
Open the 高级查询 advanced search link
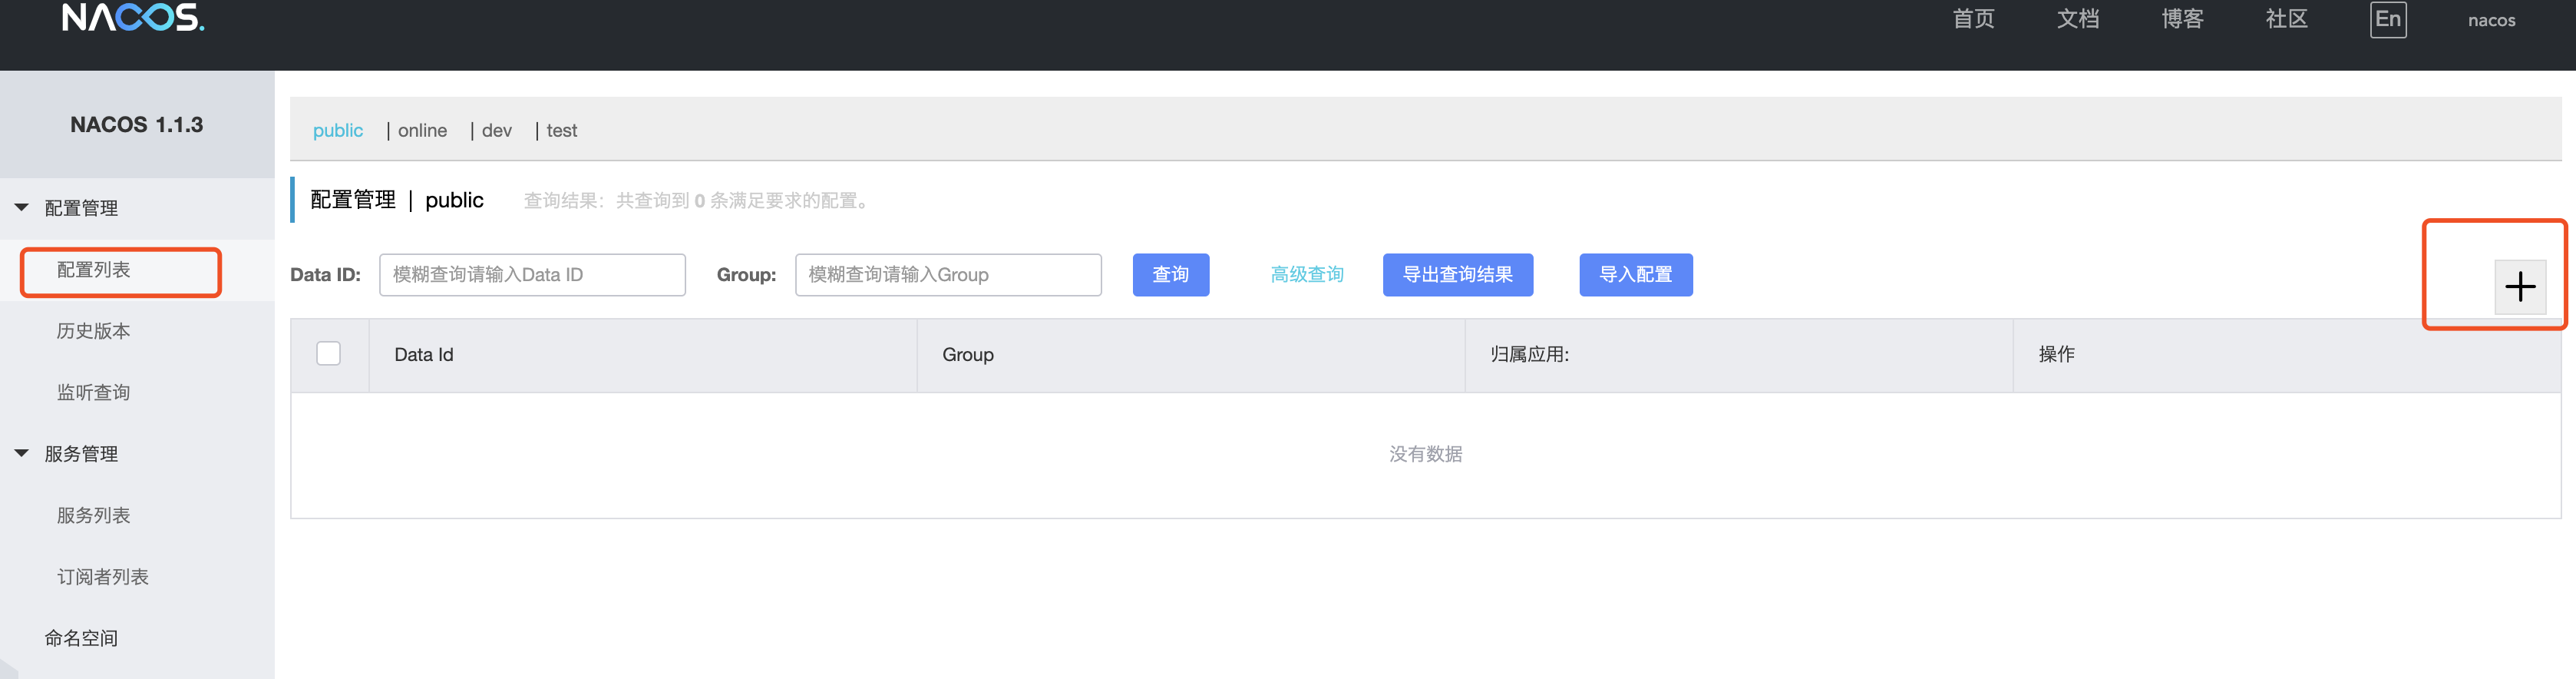(1307, 274)
